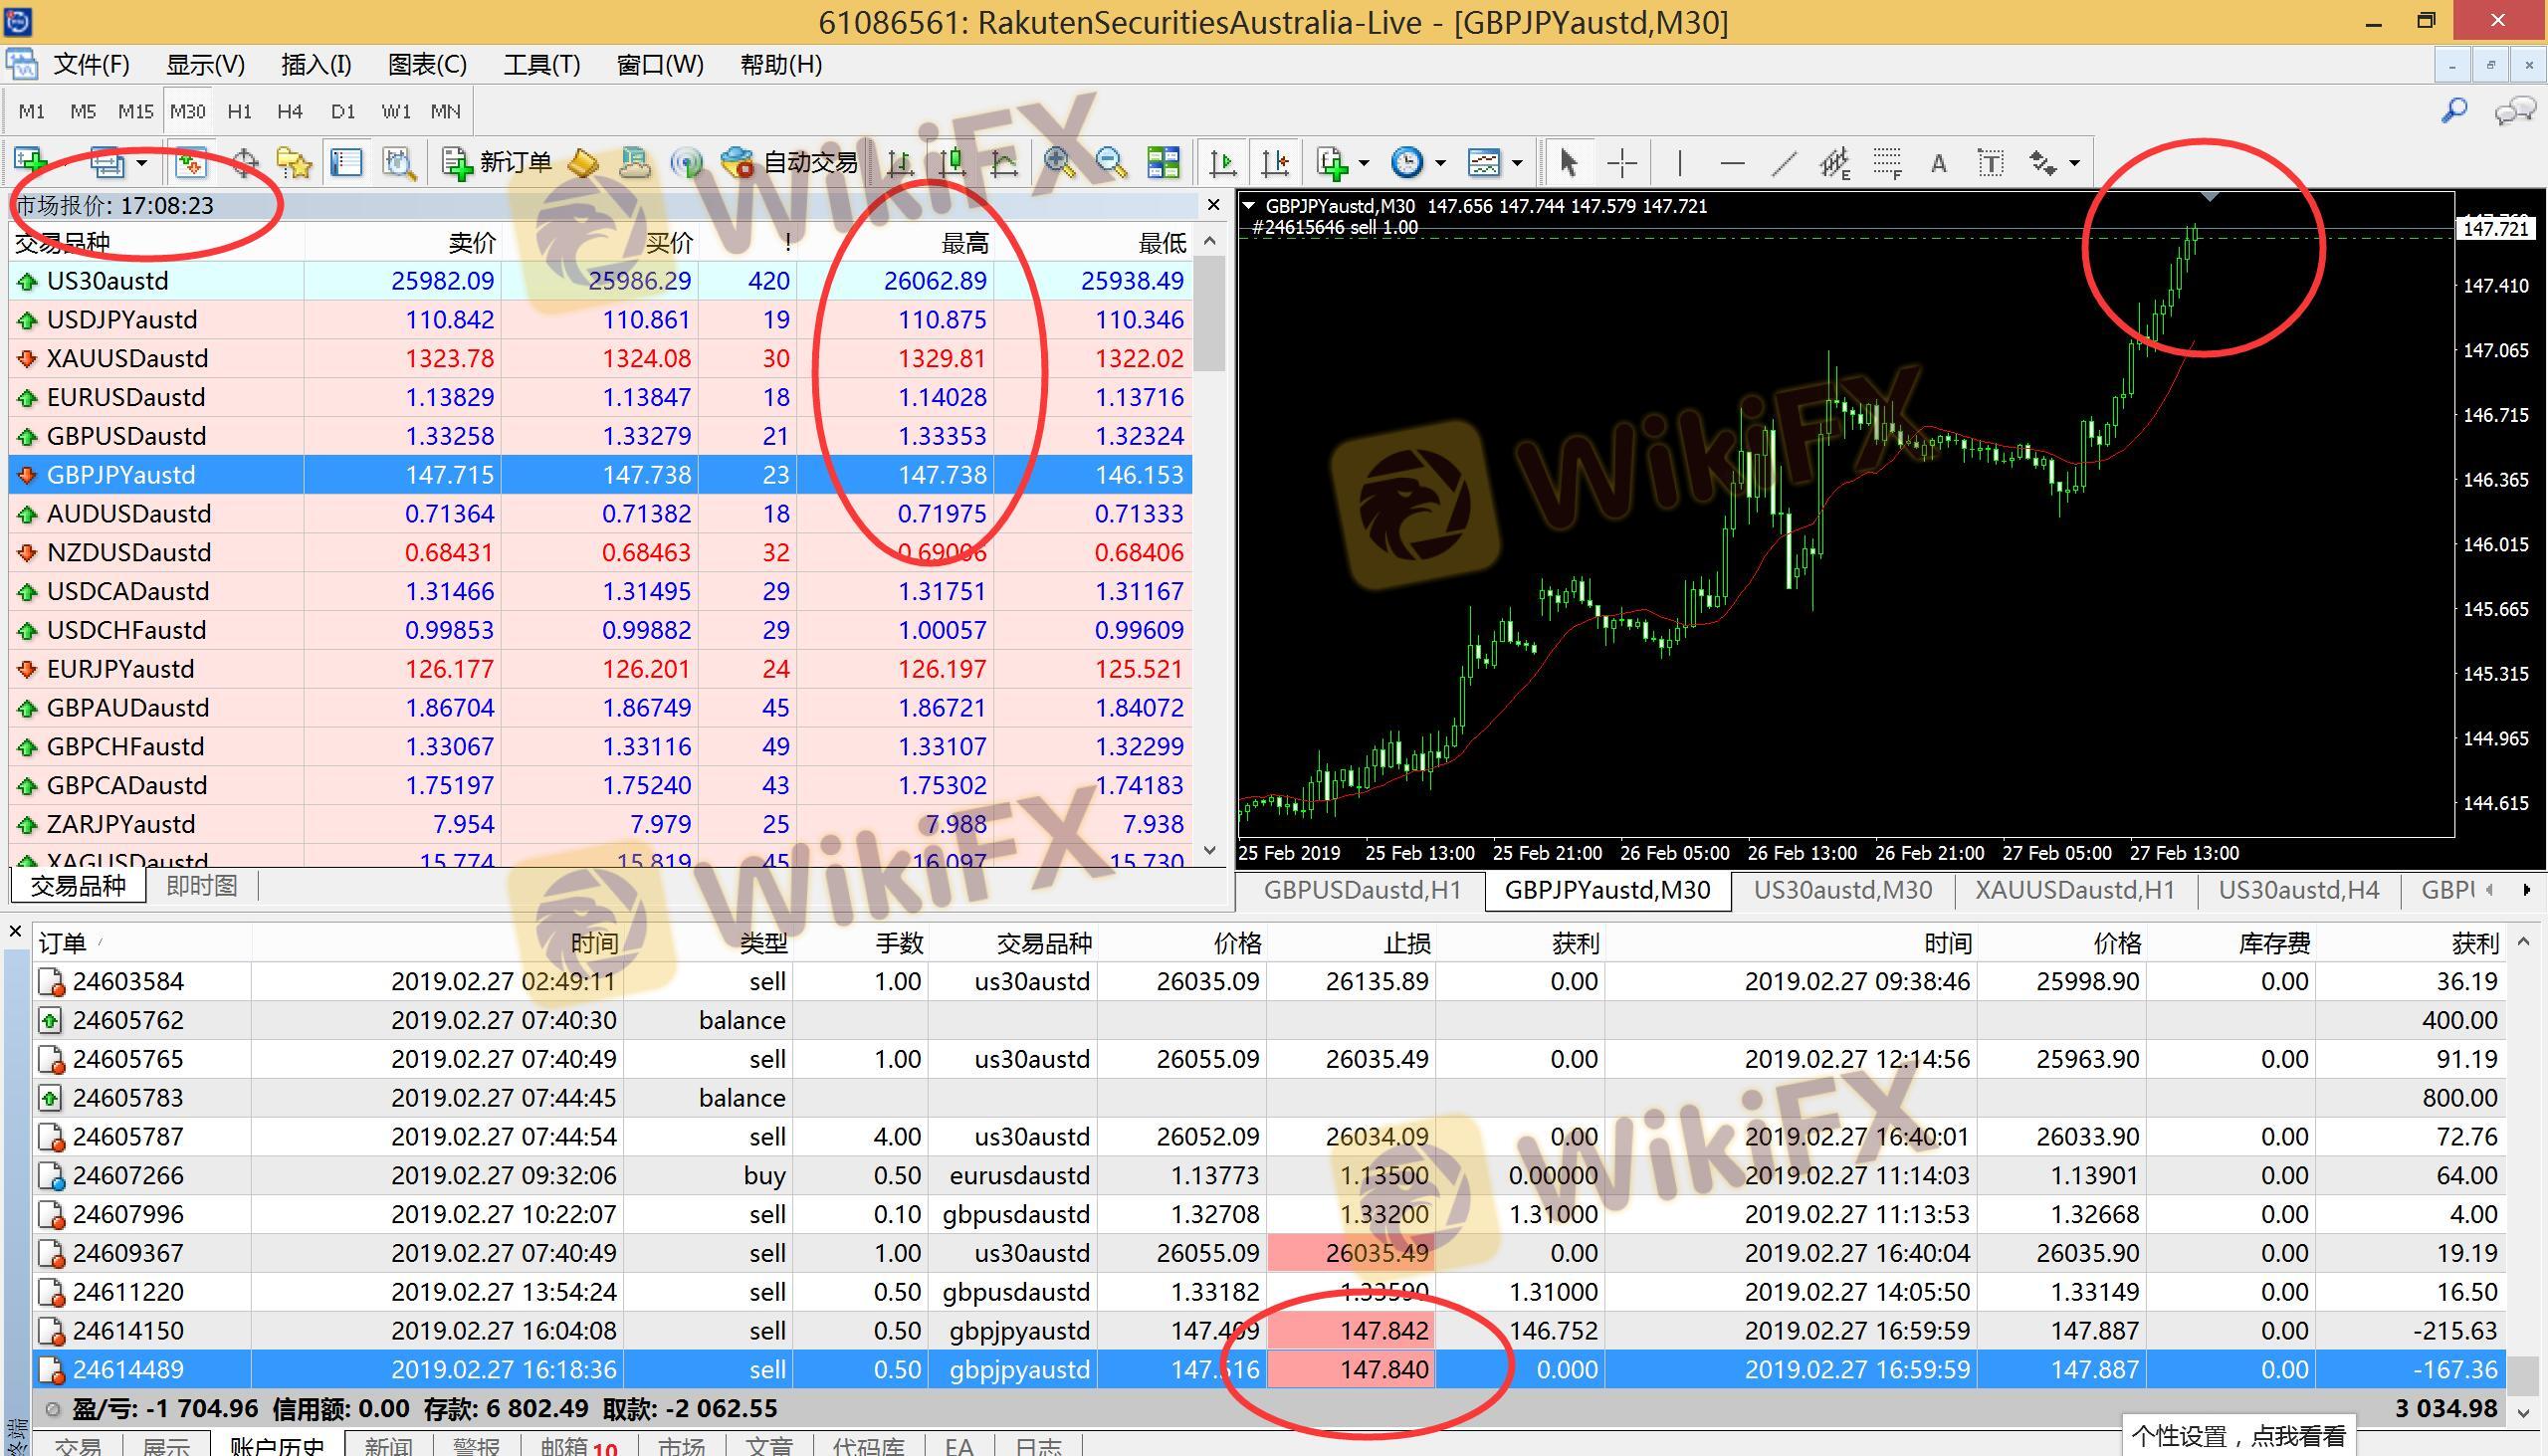Select the draw trendline tool
The width and height of the screenshot is (2548, 1456).
(x=1784, y=162)
